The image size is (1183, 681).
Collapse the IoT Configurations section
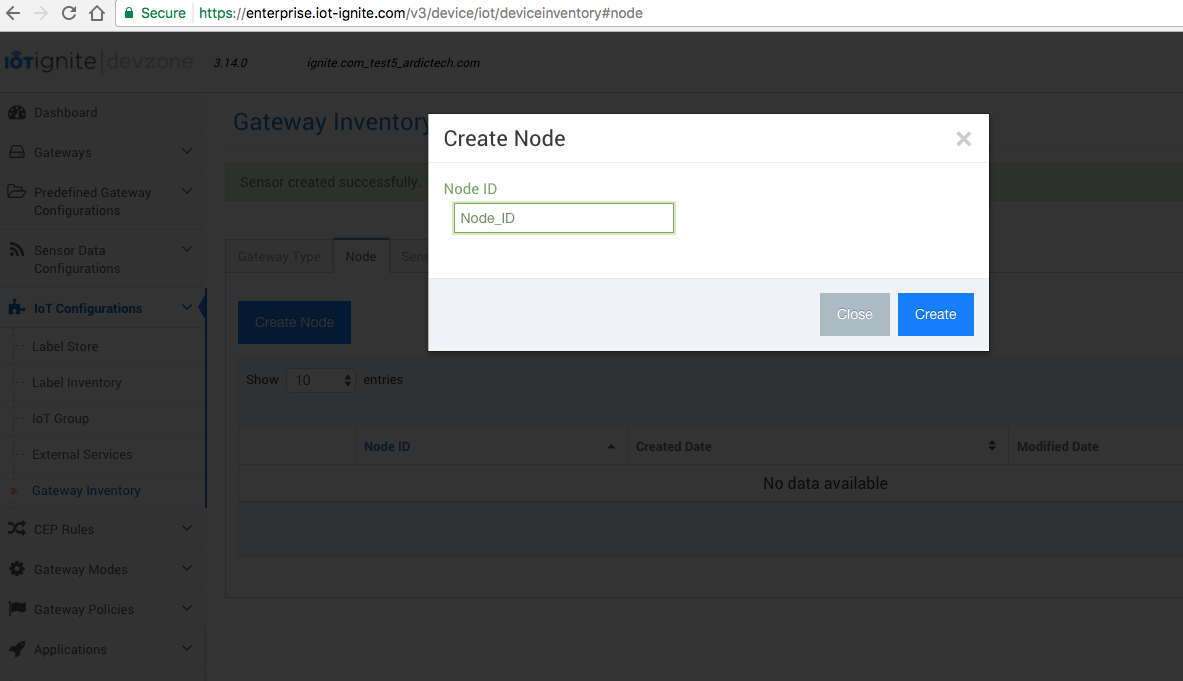click(186, 307)
